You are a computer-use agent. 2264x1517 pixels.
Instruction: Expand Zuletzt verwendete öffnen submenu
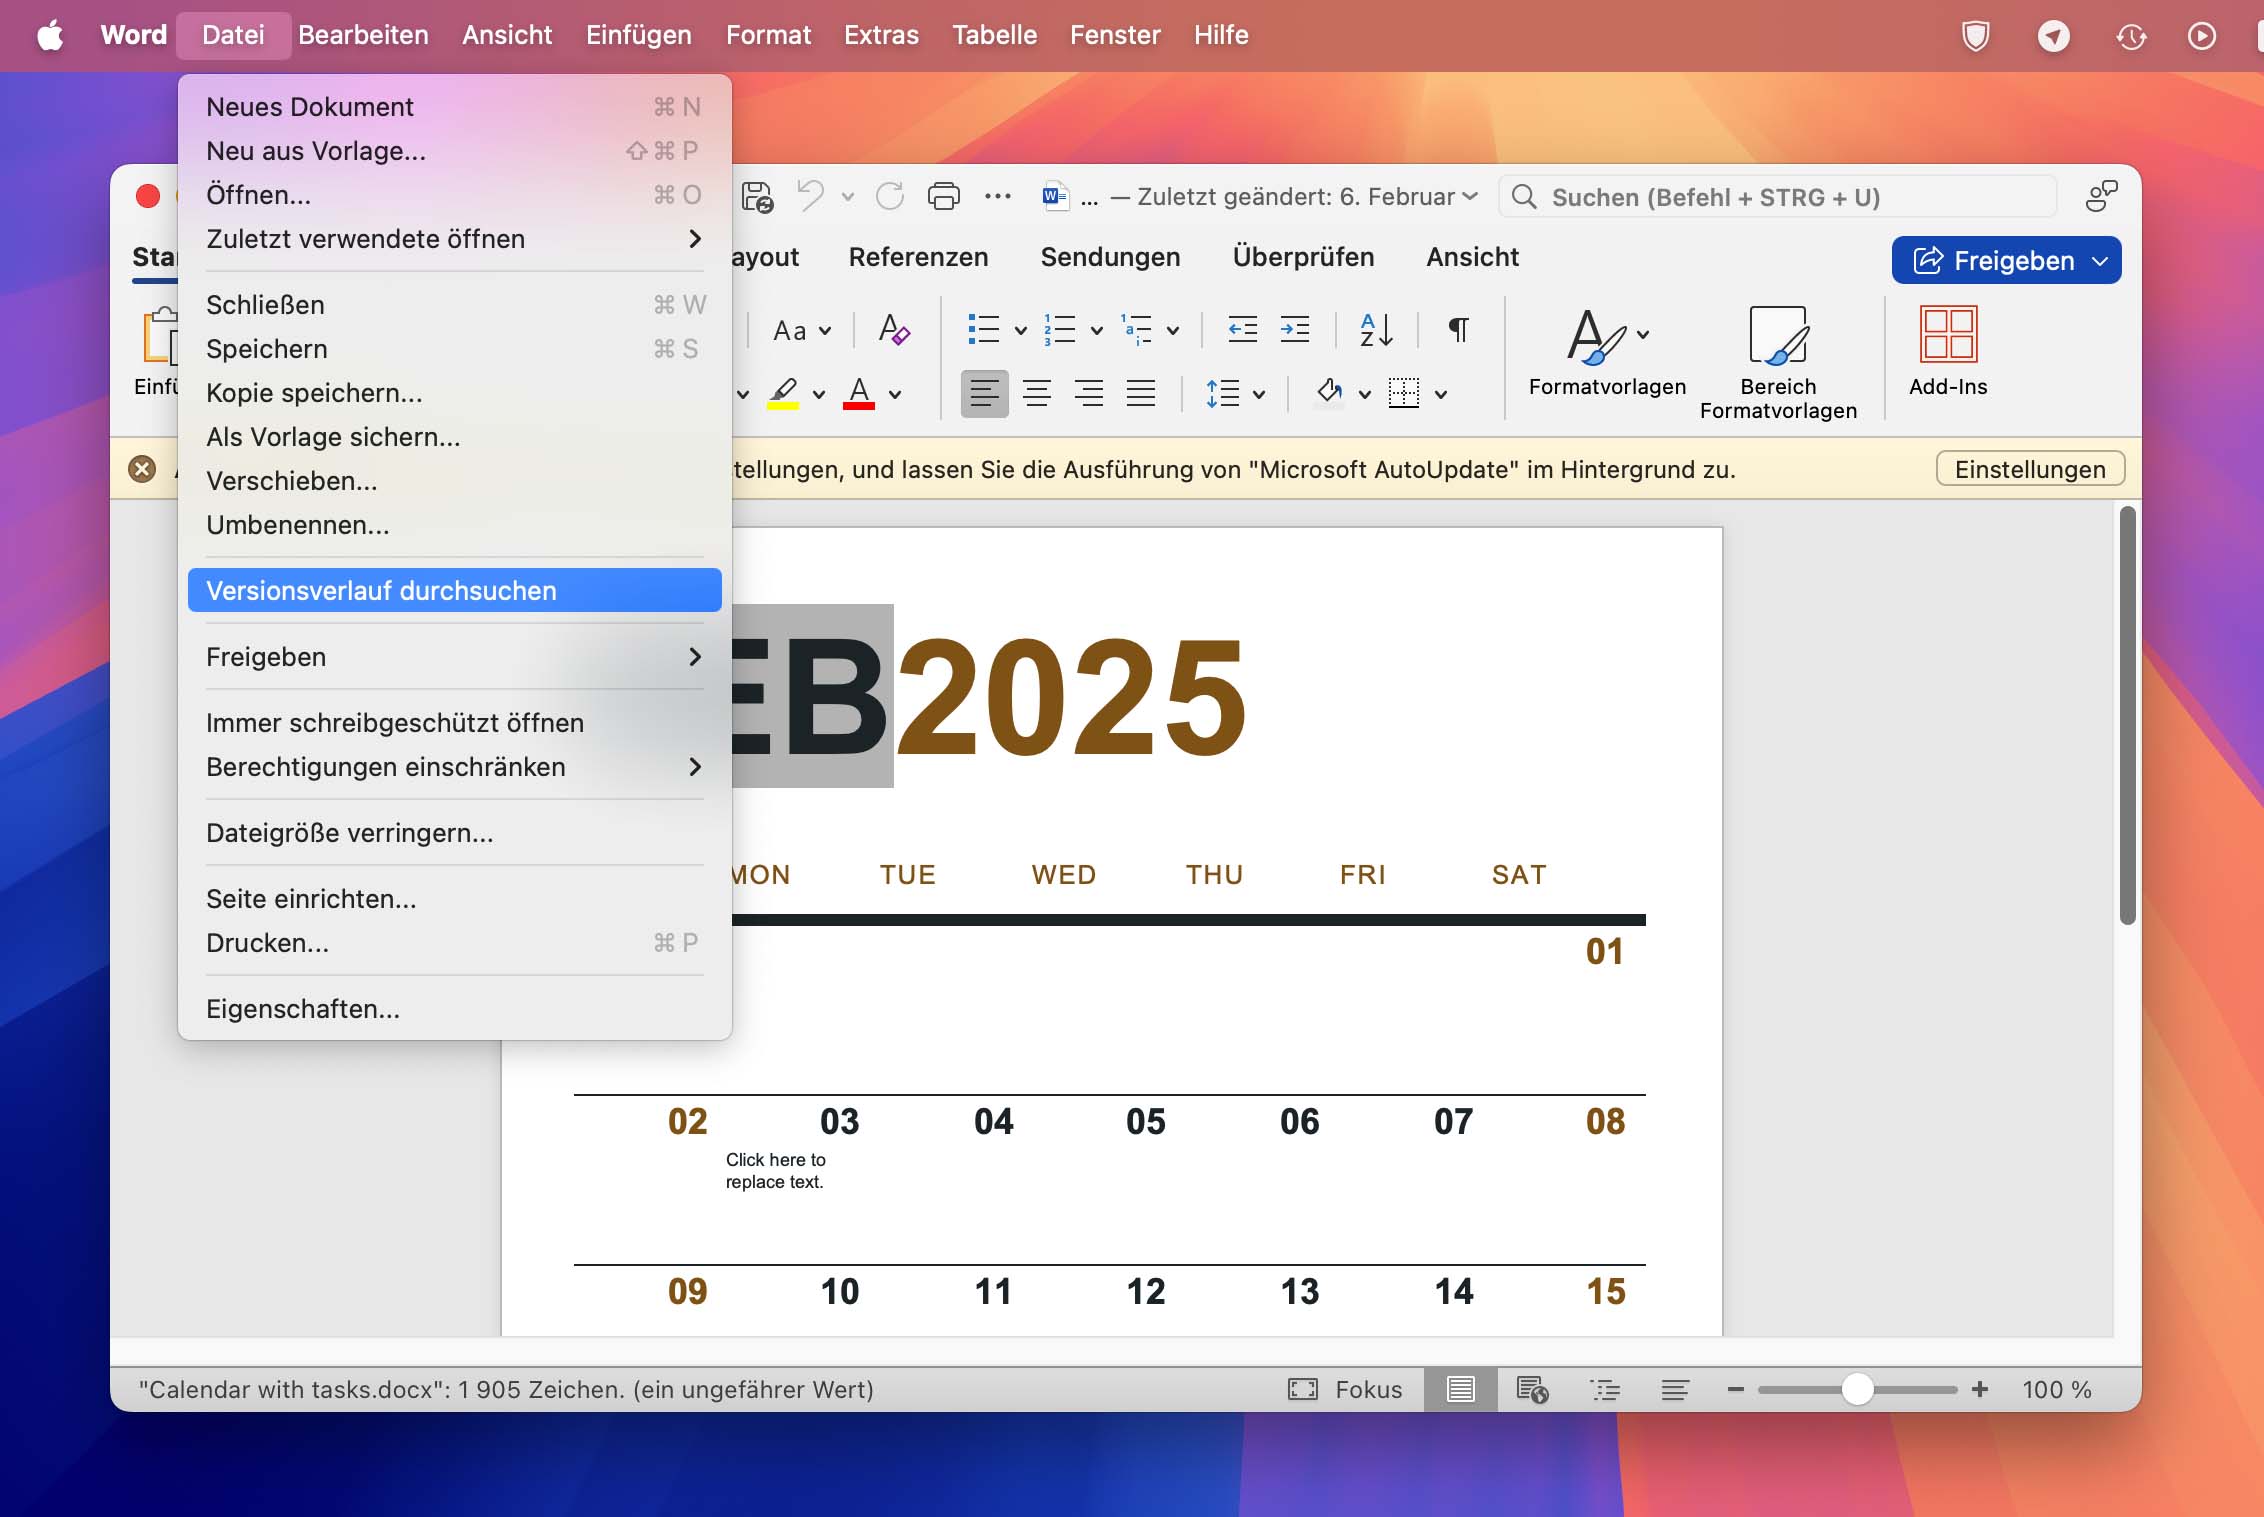[x=455, y=239]
